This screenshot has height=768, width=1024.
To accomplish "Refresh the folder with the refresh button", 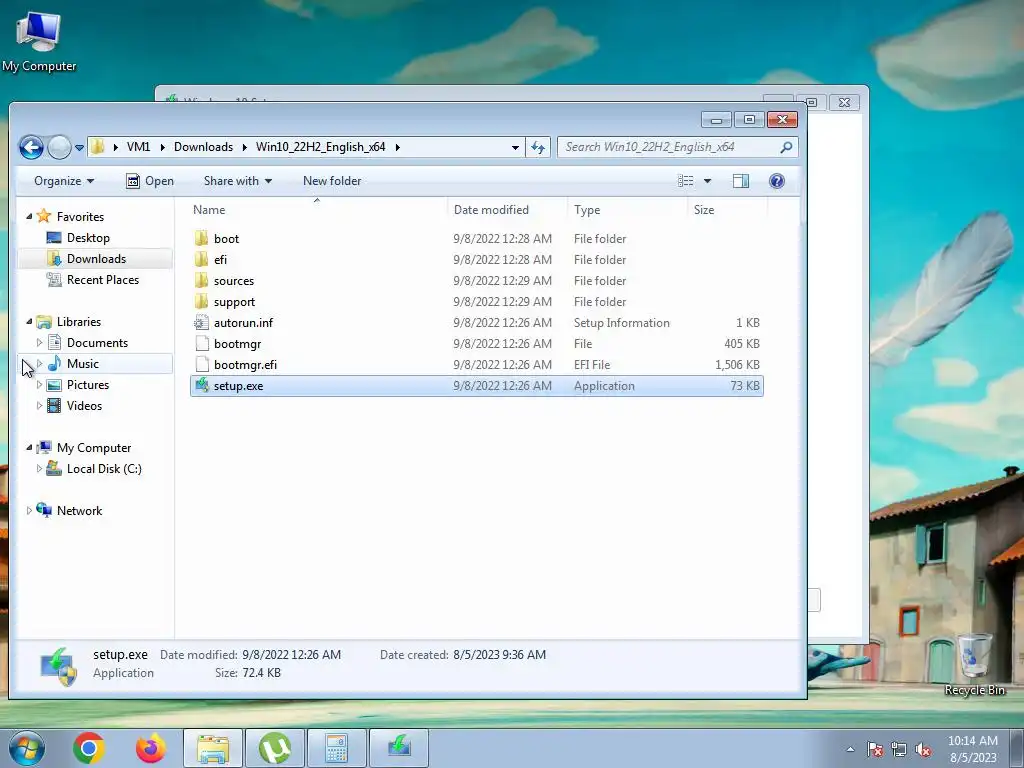I will 538,147.
